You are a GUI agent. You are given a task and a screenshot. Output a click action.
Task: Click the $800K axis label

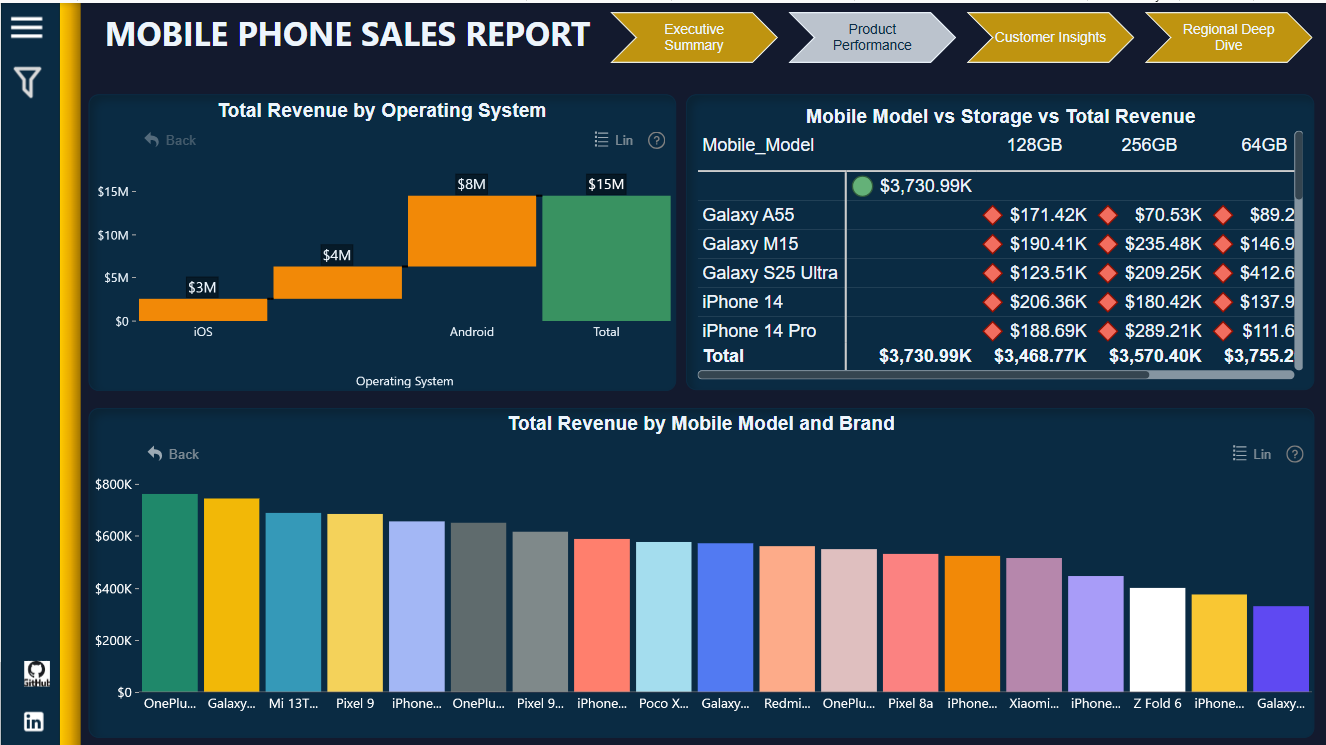[x=112, y=485]
